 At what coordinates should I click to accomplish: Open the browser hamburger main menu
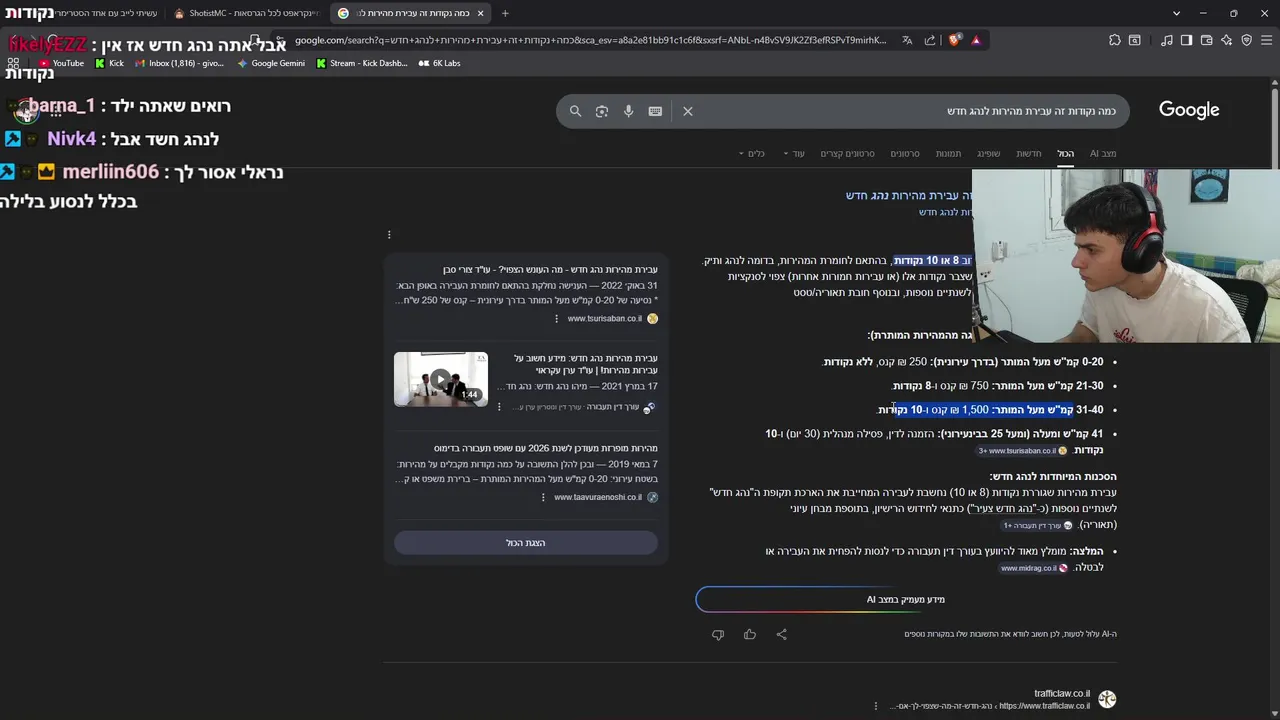[1266, 40]
